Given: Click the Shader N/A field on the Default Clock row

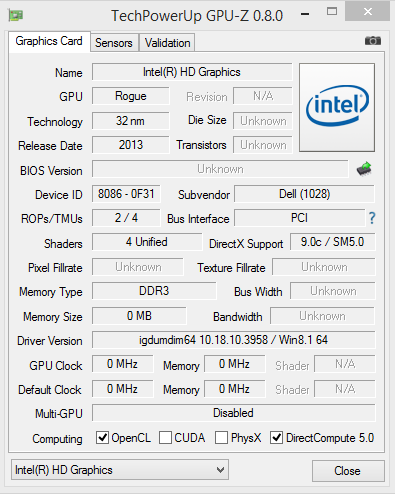Looking at the screenshot, I should click(345, 389).
